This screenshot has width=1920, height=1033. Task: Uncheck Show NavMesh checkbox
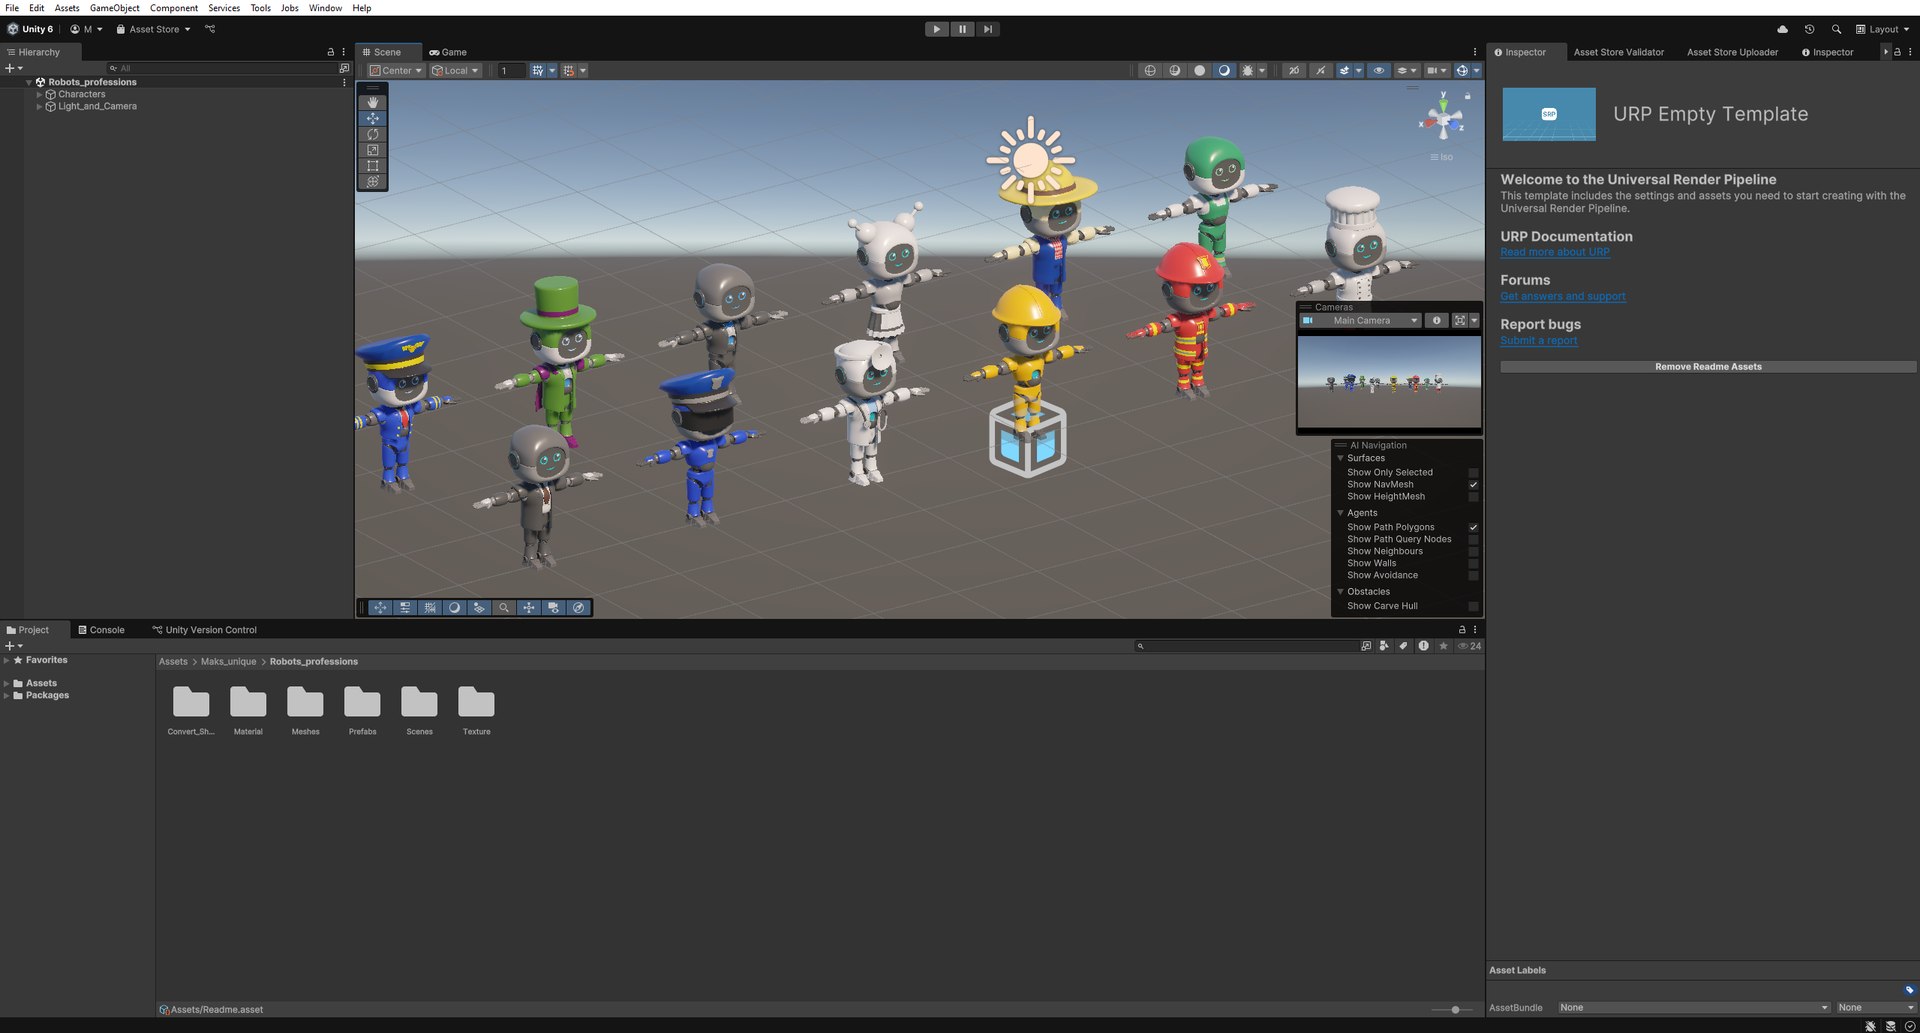(x=1473, y=484)
